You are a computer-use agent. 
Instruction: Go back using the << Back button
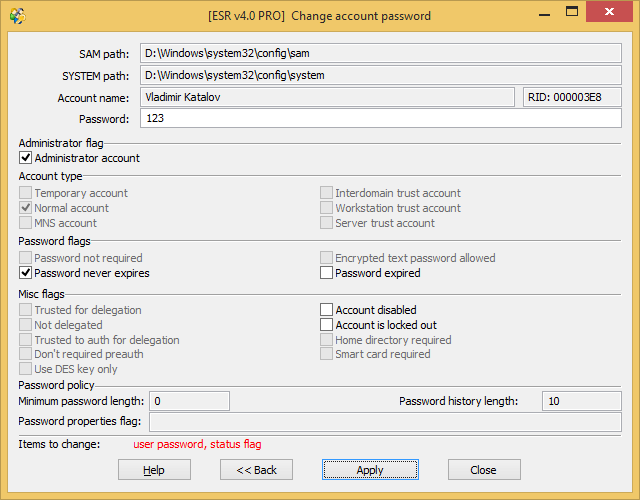256,470
